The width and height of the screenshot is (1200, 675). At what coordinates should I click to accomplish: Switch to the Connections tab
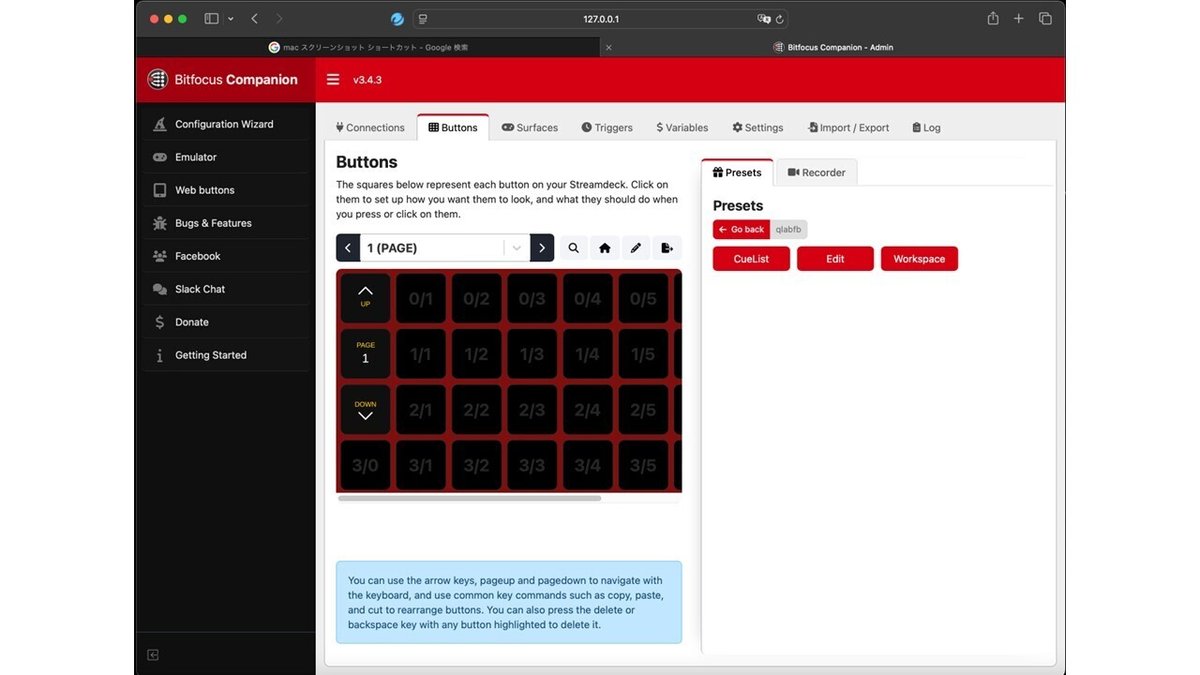370,128
